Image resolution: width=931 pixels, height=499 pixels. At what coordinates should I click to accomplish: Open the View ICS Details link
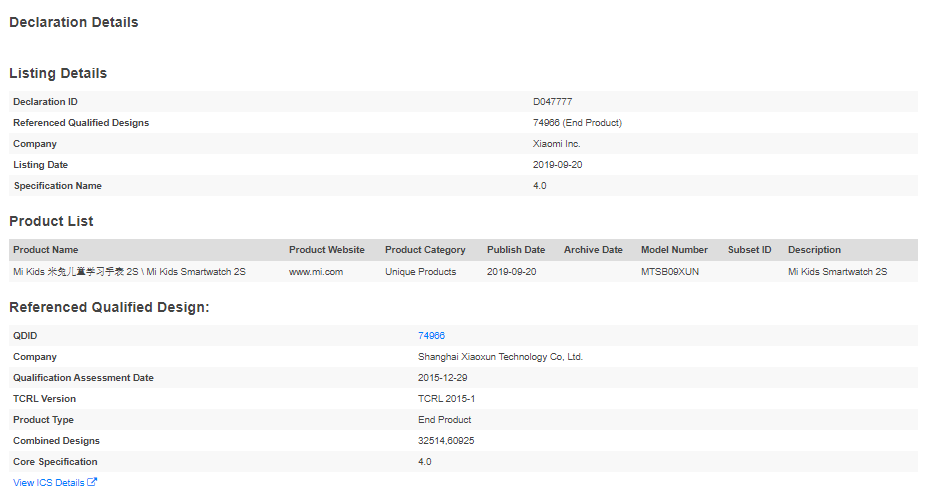click(49, 483)
